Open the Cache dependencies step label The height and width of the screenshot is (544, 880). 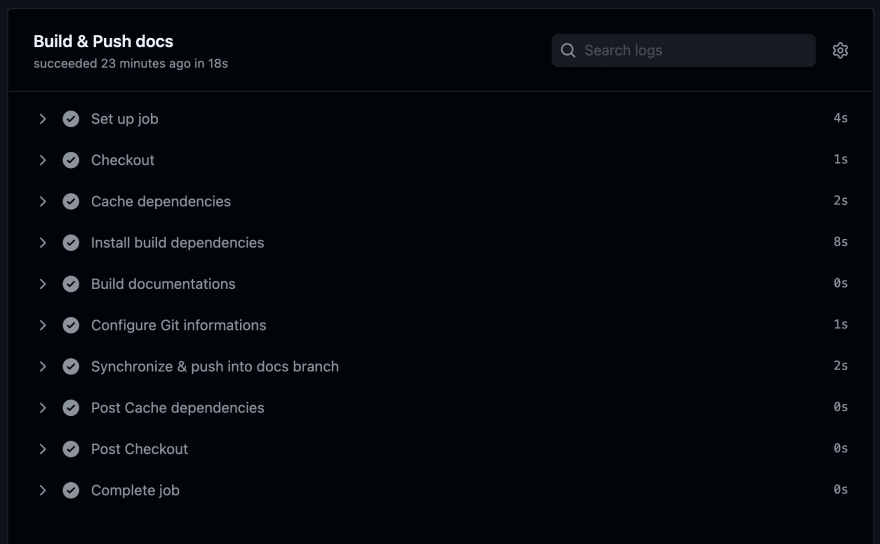point(161,202)
